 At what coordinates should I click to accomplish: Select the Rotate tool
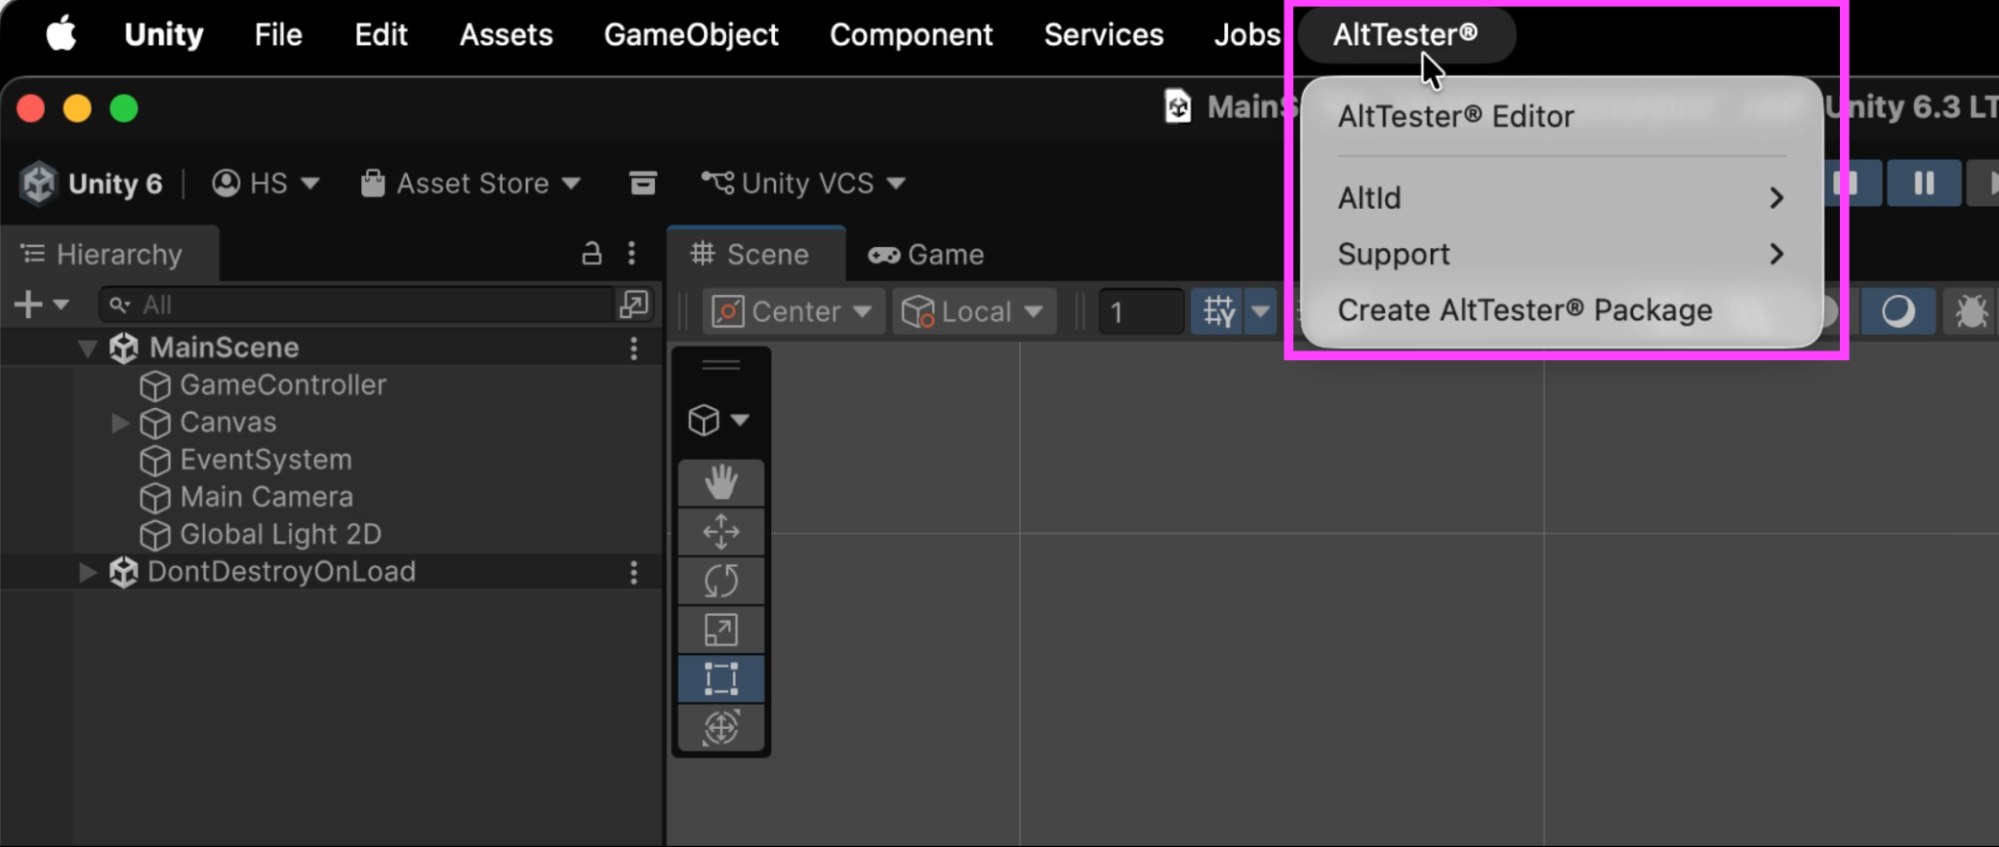(721, 581)
